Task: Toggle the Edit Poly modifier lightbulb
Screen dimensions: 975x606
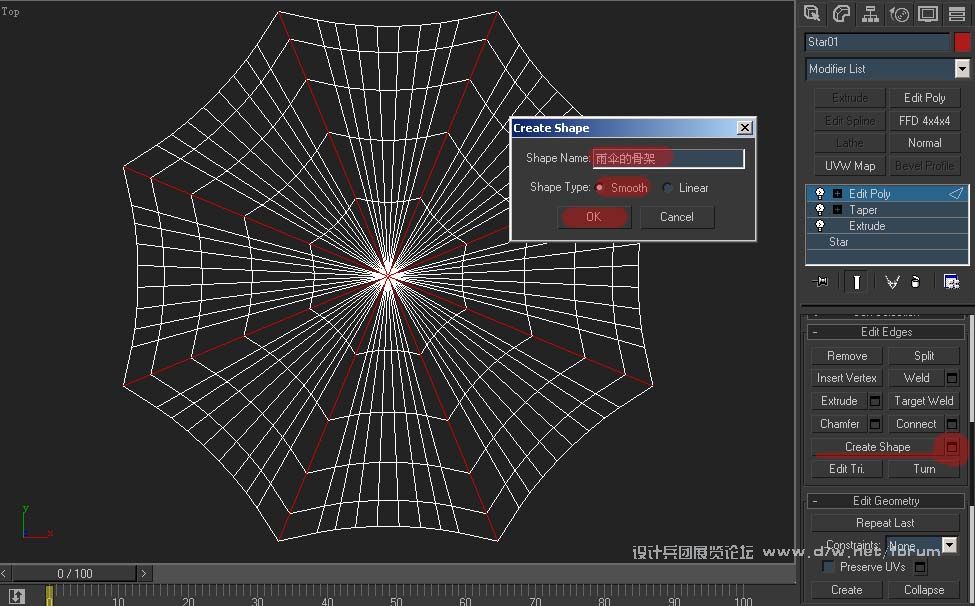Action: pos(820,193)
